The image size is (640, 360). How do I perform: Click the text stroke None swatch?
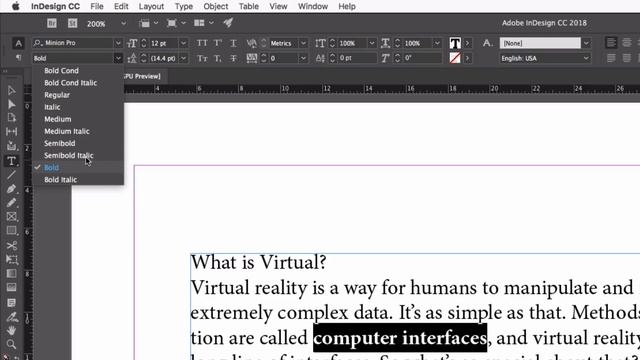pos(455,58)
